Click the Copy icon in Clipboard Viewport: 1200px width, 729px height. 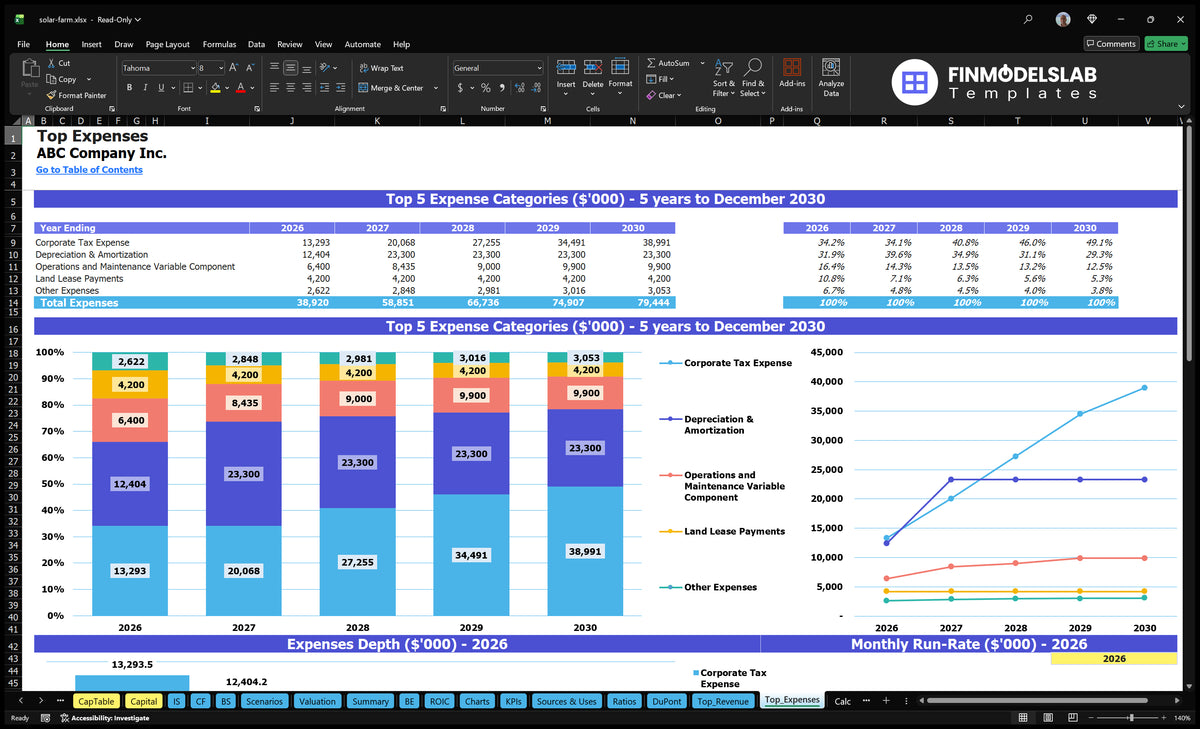[x=51, y=79]
